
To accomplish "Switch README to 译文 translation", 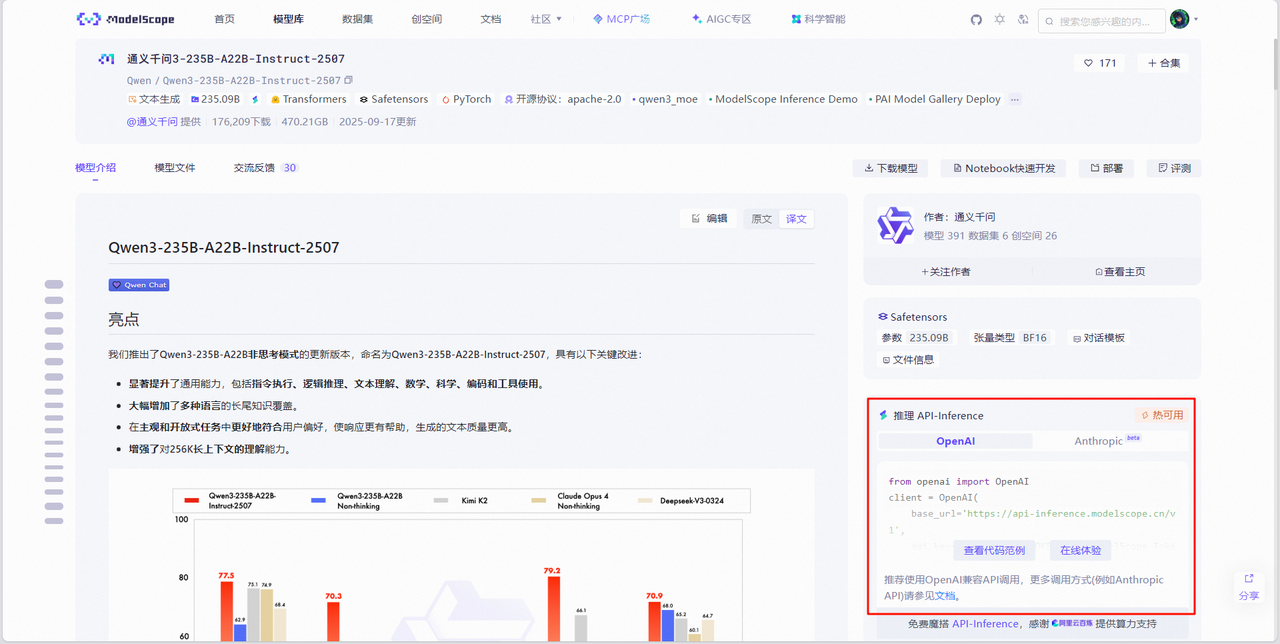I will [796, 219].
